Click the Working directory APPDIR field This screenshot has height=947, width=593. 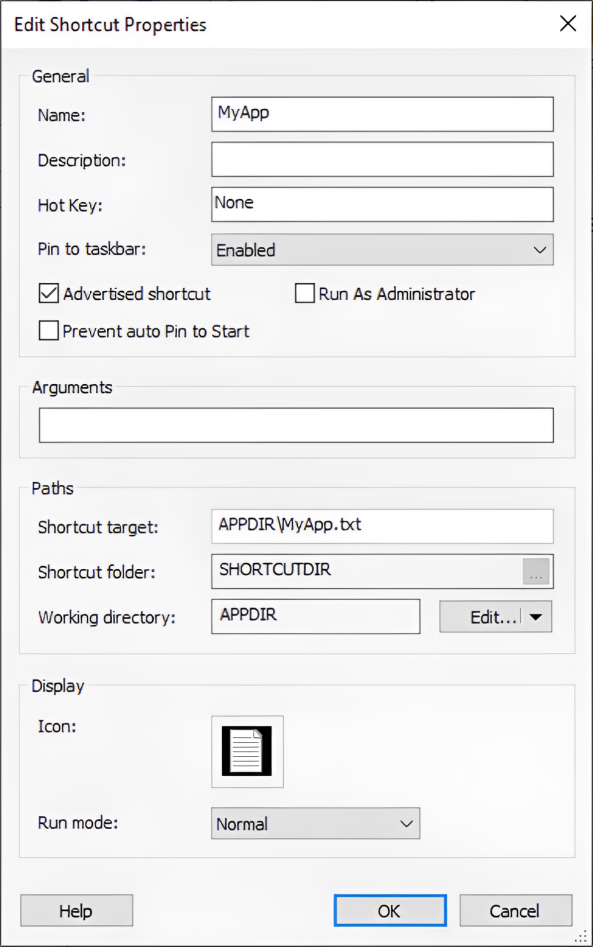(315, 617)
